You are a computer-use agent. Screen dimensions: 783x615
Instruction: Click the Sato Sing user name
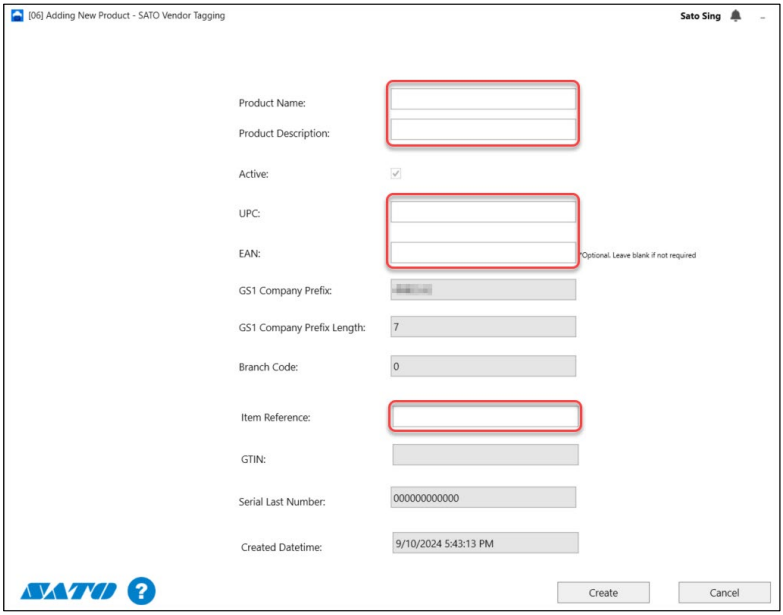(700, 16)
